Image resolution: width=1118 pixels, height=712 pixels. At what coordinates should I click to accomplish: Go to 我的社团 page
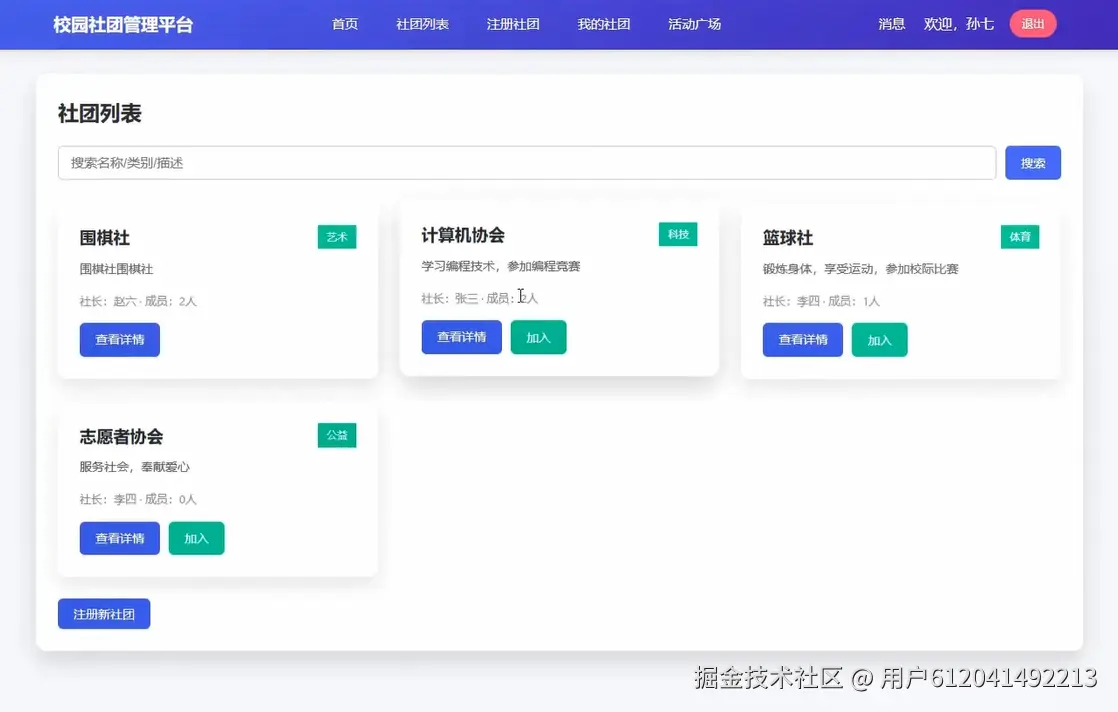[x=603, y=24]
